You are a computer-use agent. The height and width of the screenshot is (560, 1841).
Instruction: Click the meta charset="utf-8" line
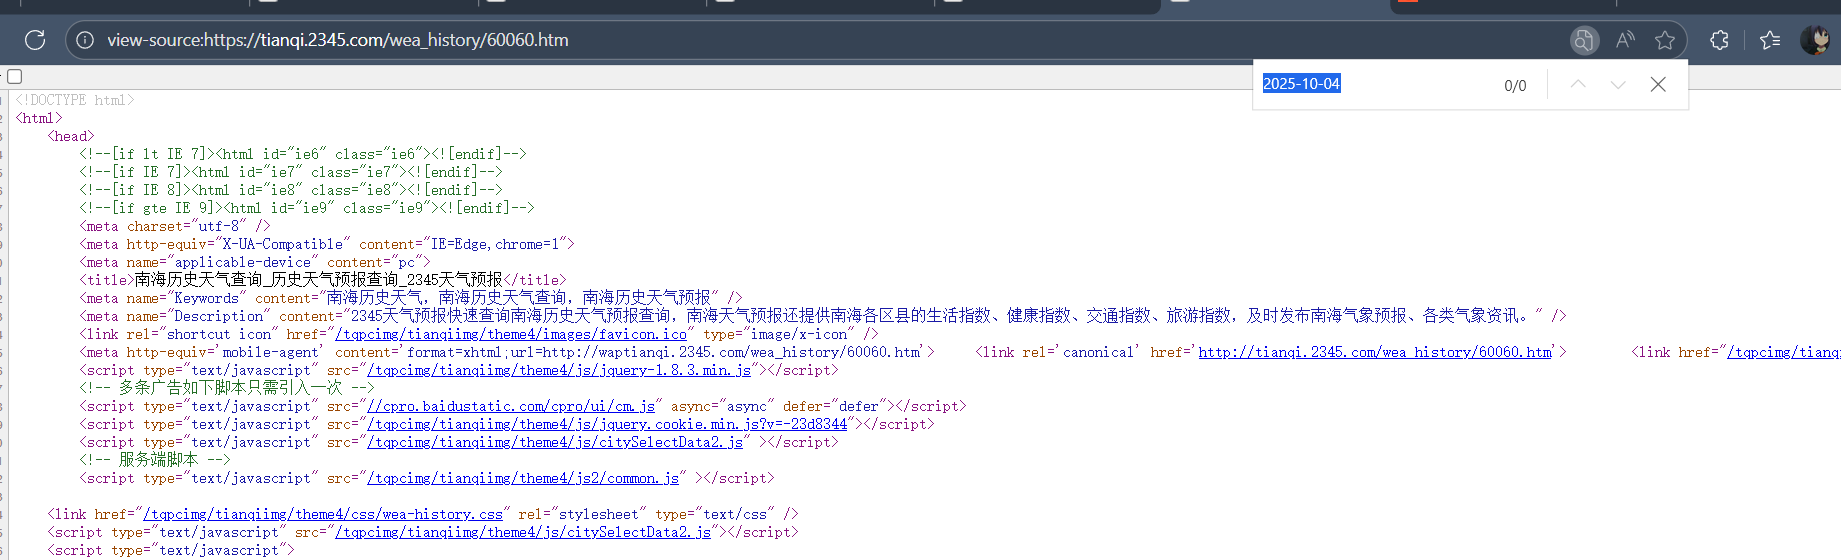(x=175, y=226)
